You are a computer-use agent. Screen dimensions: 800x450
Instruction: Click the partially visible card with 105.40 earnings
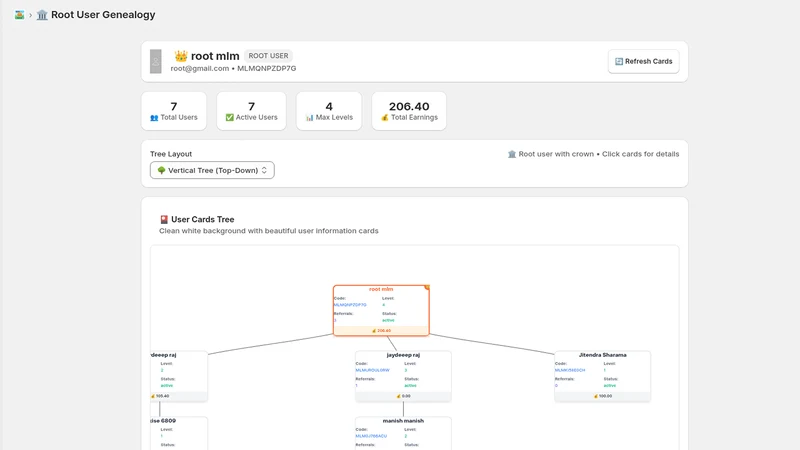(179, 376)
